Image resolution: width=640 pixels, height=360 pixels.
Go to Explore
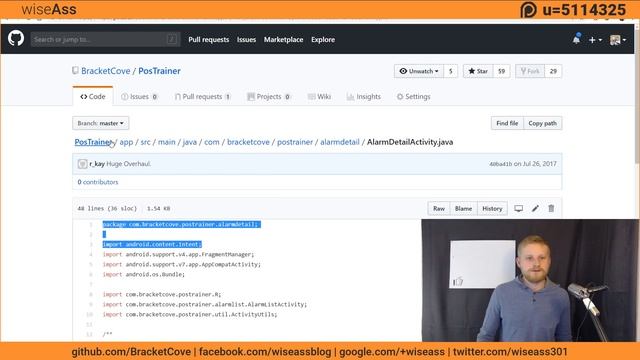pyautogui.click(x=323, y=40)
